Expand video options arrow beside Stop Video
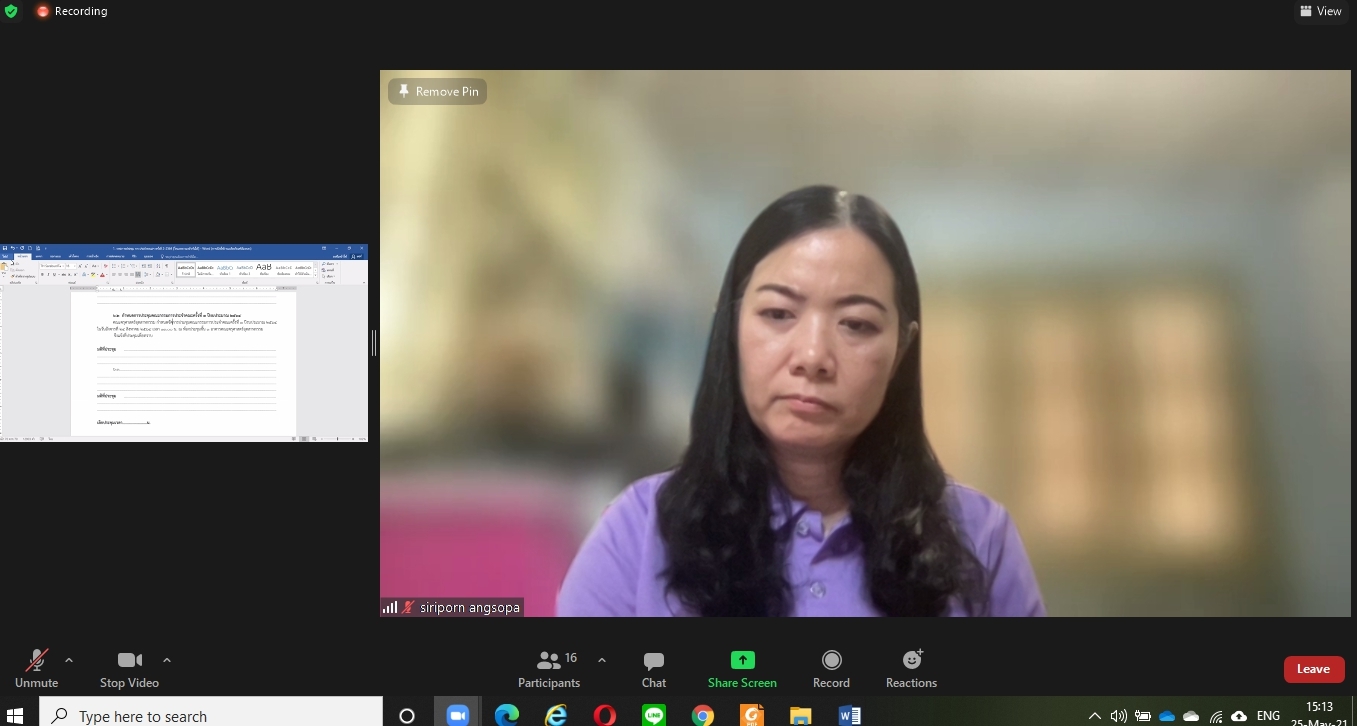Image resolution: width=1357 pixels, height=726 pixels. [167, 660]
